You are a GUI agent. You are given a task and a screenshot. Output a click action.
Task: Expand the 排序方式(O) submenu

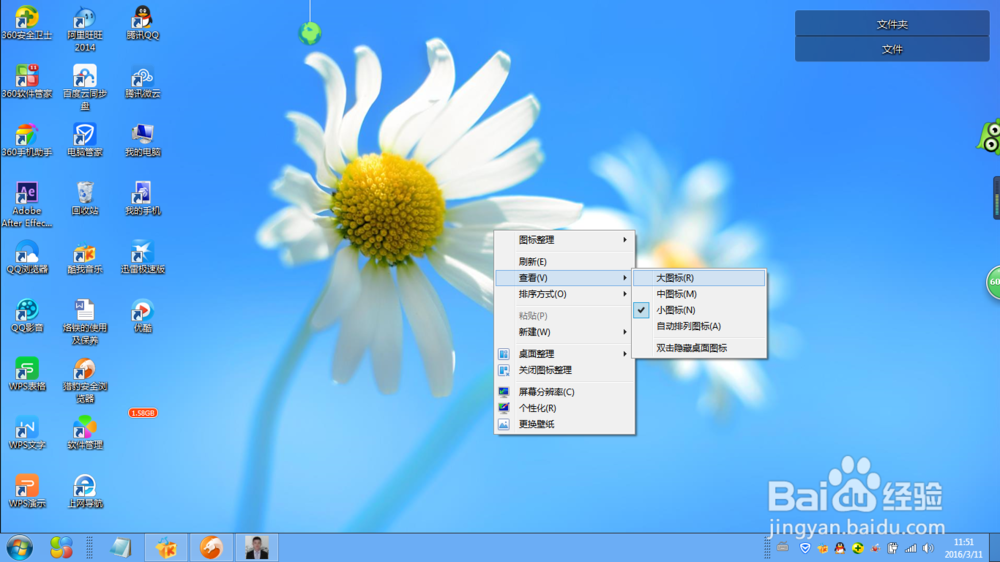point(565,294)
